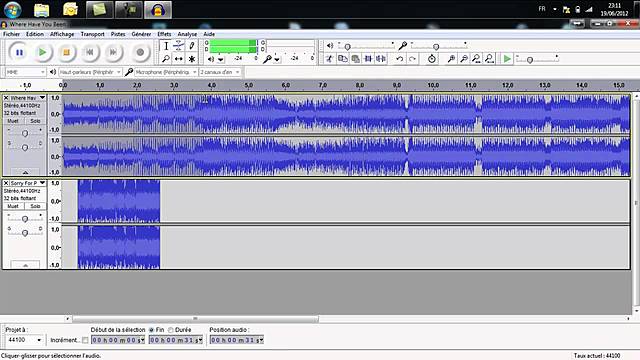Click the input meter microphone icon
640x360 pixels.
(x=267, y=59)
